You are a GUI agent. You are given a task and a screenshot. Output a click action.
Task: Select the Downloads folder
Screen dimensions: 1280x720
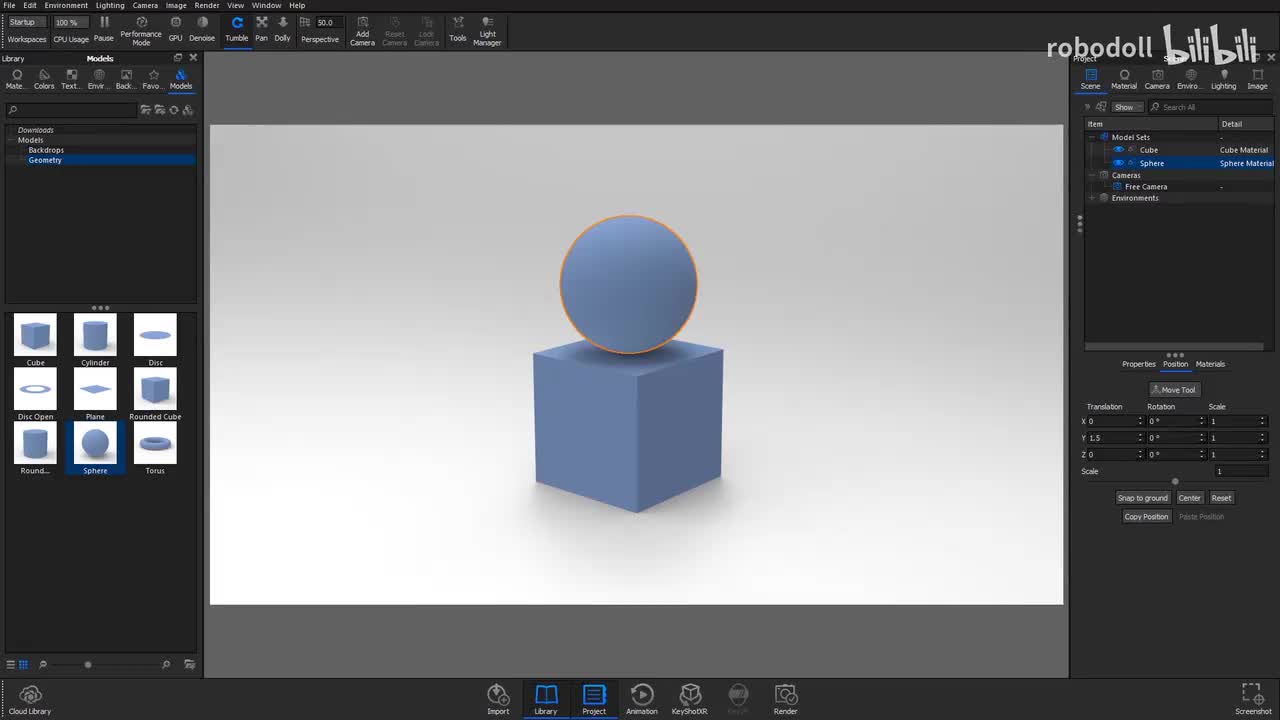click(36, 130)
